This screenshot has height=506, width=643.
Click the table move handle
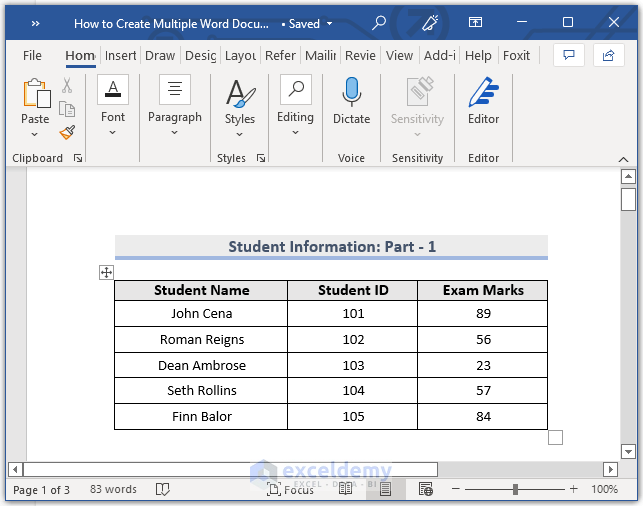[106, 272]
